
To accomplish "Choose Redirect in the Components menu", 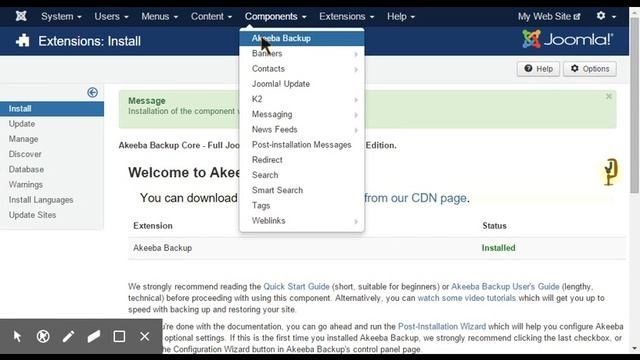I will point(302,160).
